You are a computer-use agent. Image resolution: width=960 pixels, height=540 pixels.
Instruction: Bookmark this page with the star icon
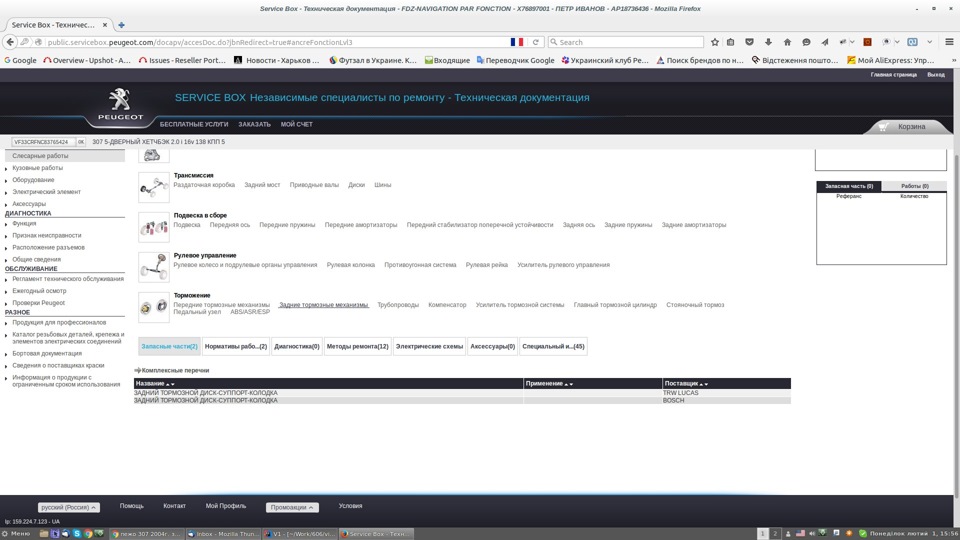[714, 42]
